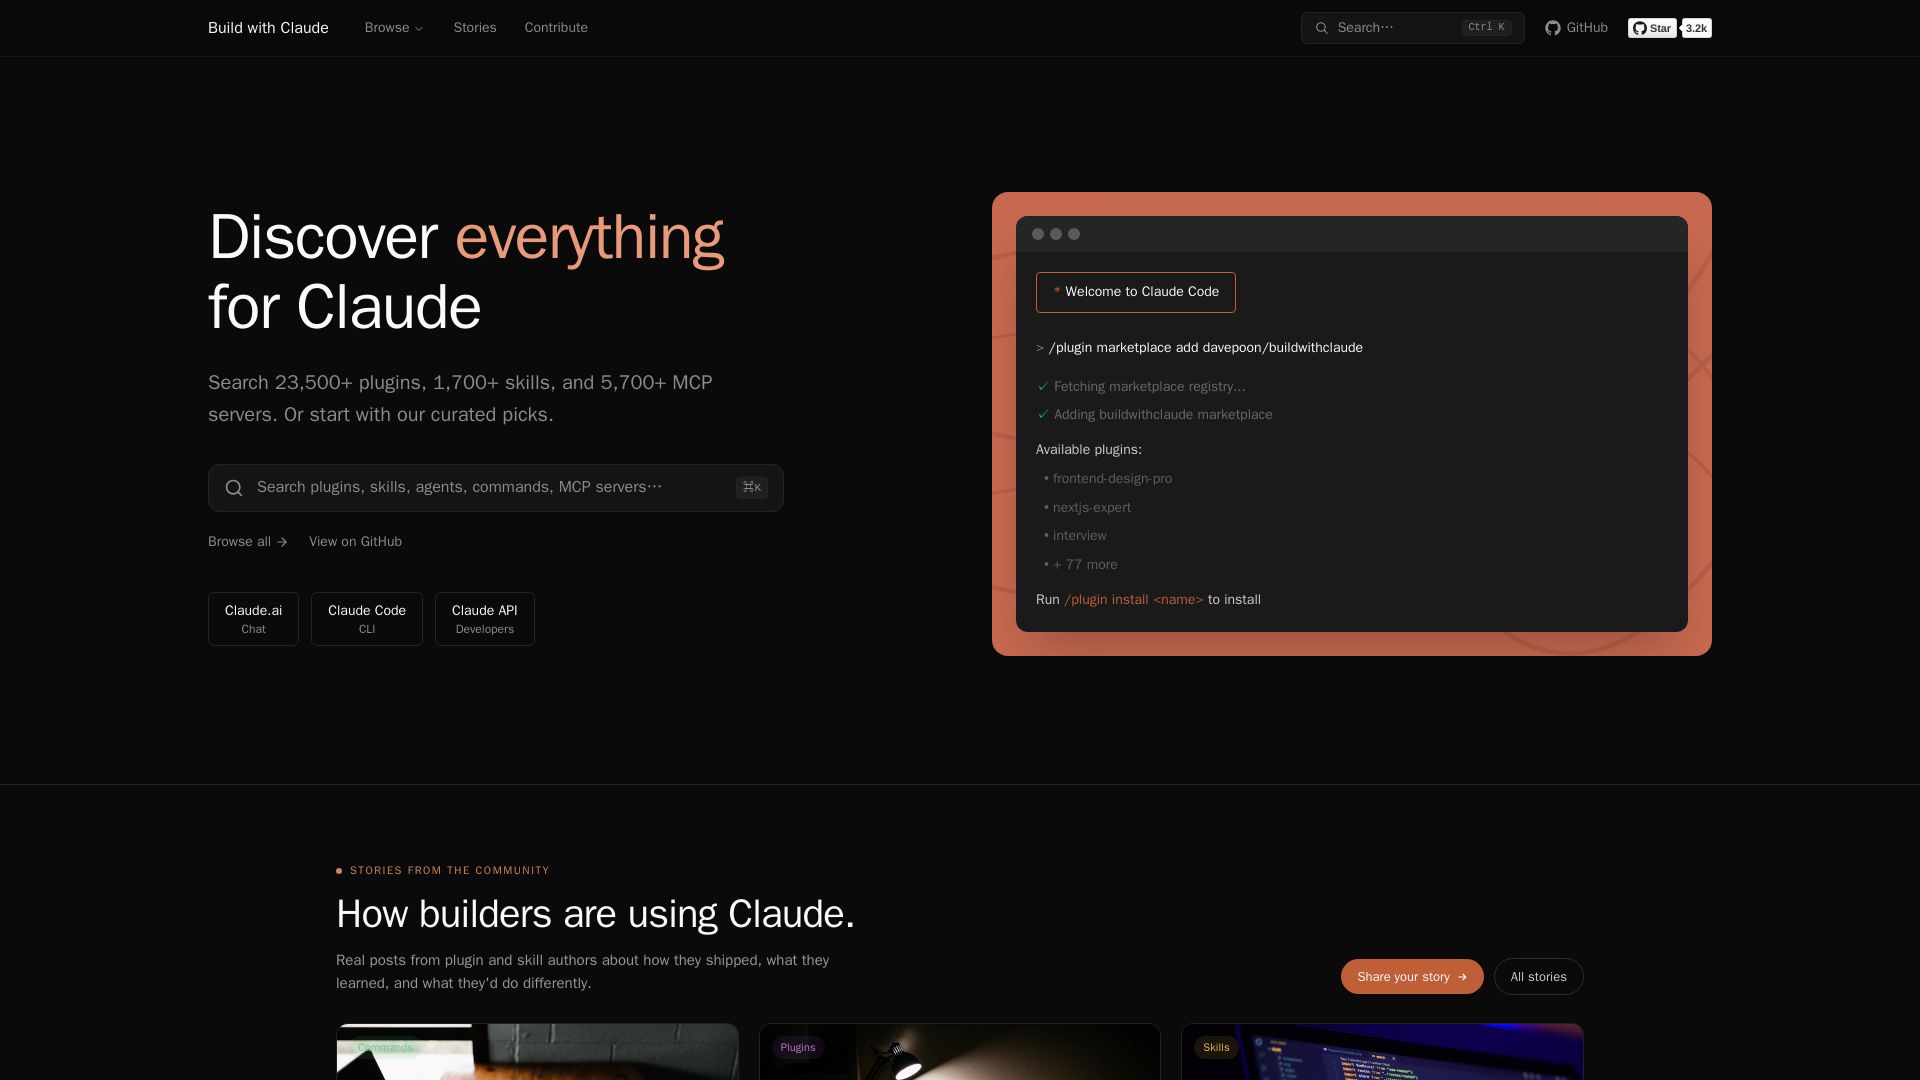
Task: Click the third terminal window dot
Action: tap(1074, 234)
